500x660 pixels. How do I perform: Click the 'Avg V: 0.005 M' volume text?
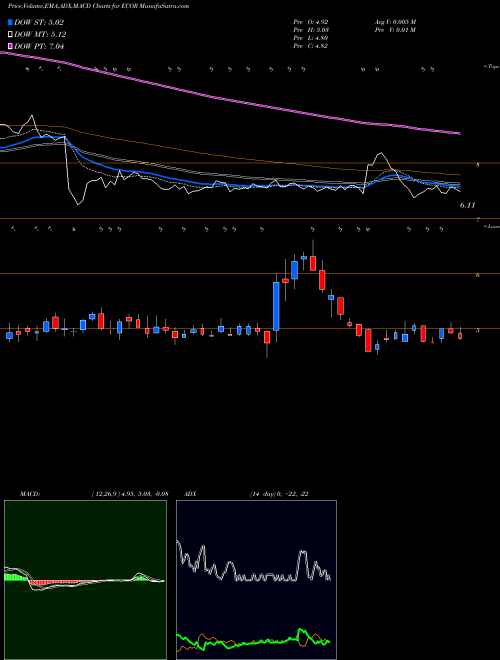395,22
